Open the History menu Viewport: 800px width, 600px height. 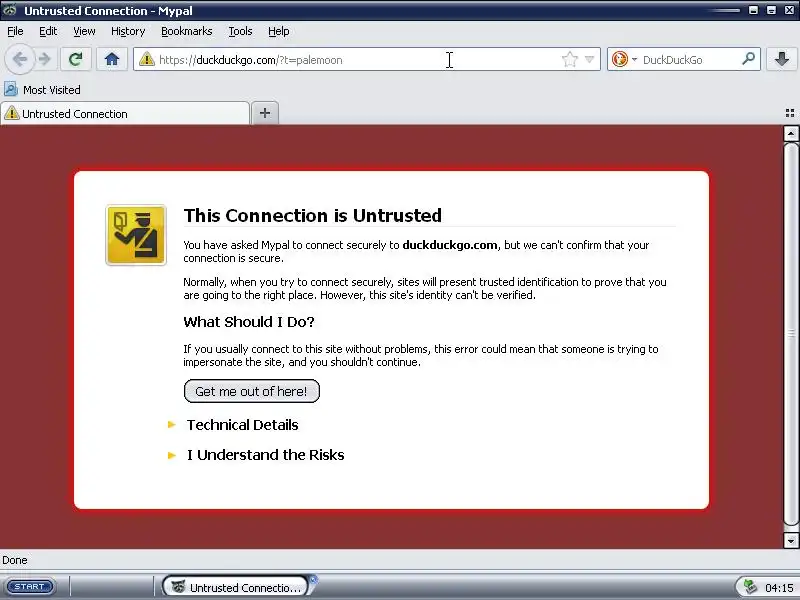(x=128, y=31)
